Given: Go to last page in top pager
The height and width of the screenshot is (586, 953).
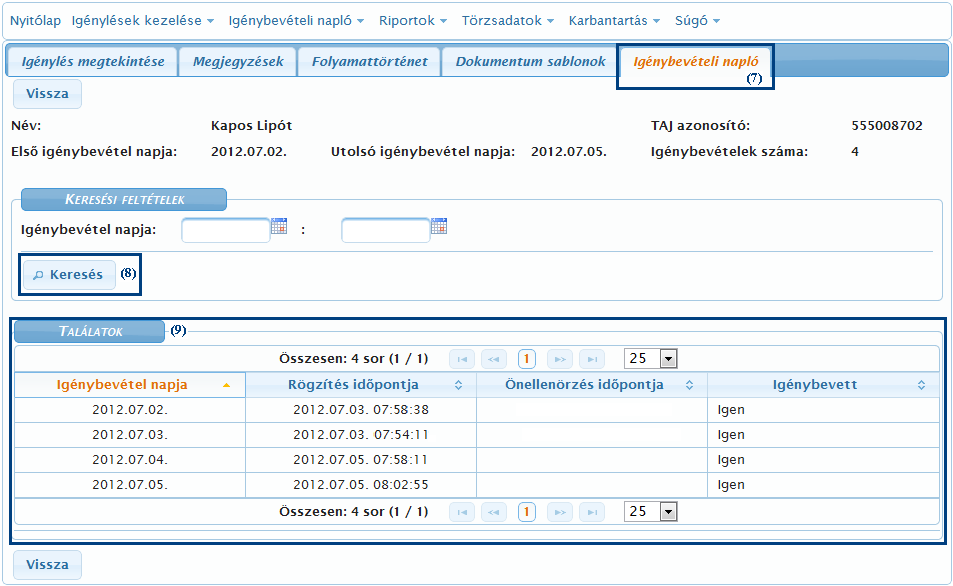Looking at the screenshot, I should 592,359.
